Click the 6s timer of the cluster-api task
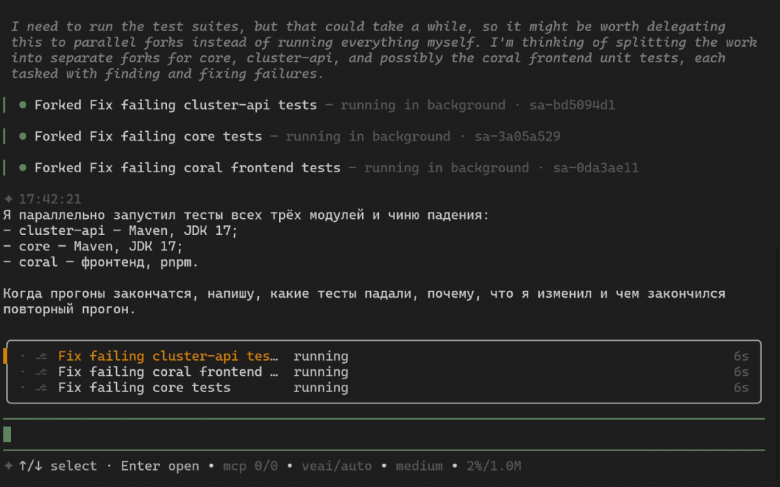Image resolution: width=780 pixels, height=487 pixels. coord(741,356)
